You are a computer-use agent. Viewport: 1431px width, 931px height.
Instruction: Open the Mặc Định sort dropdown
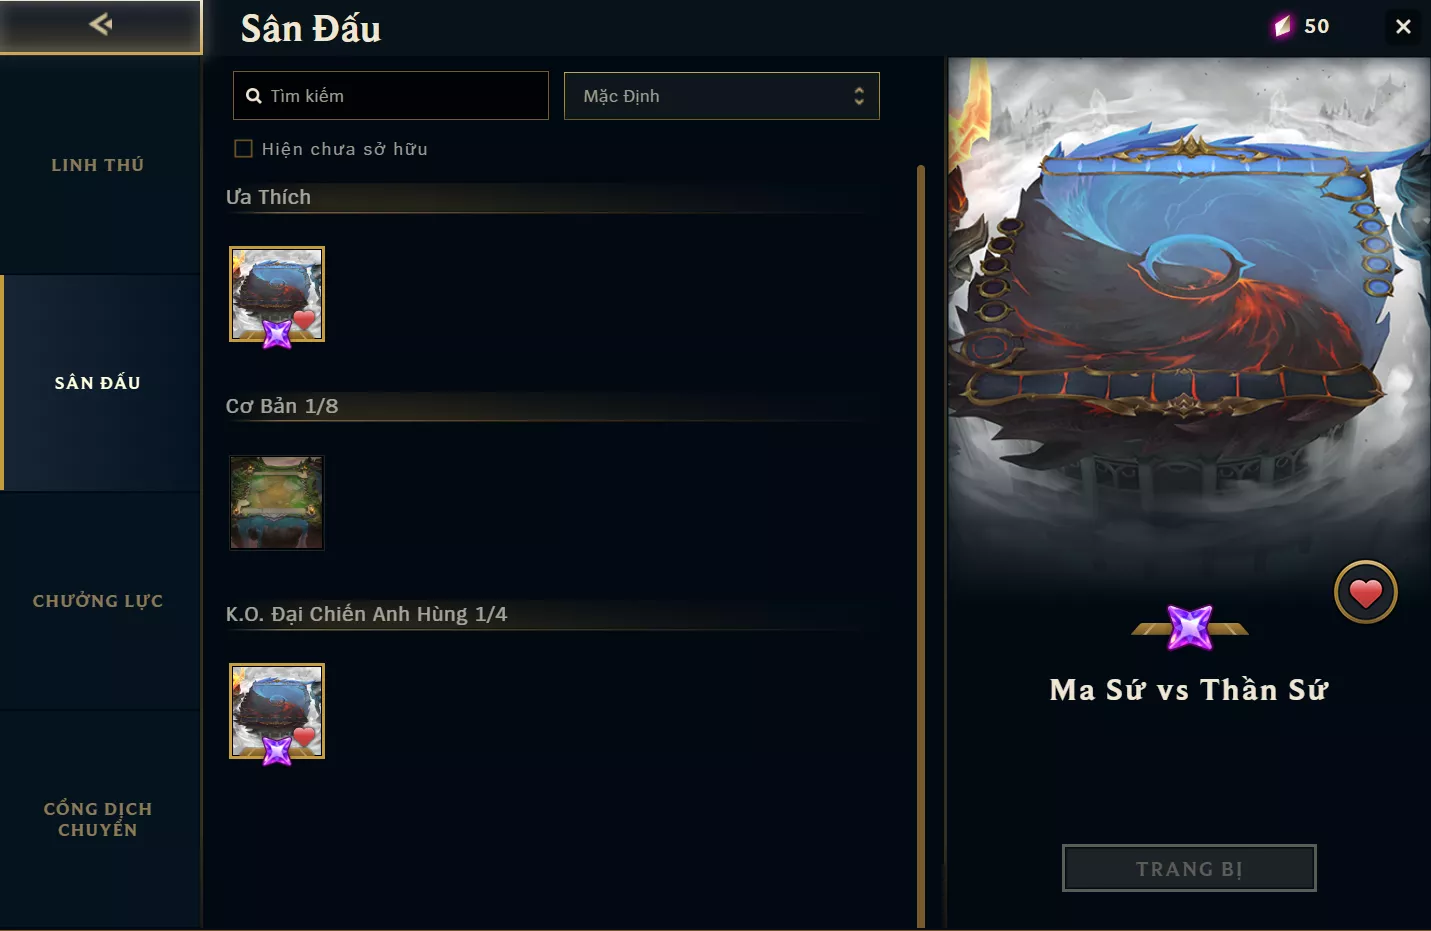click(x=722, y=96)
